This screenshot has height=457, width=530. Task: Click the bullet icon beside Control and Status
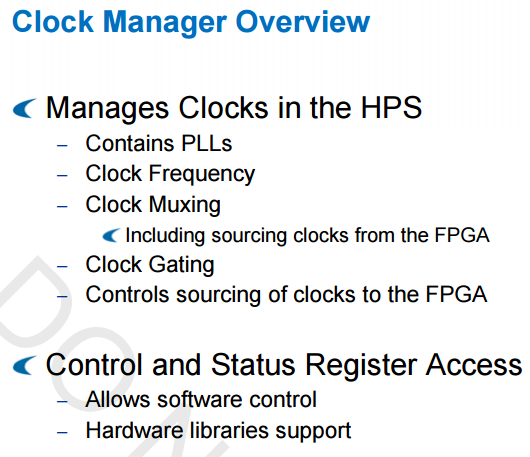24,365
